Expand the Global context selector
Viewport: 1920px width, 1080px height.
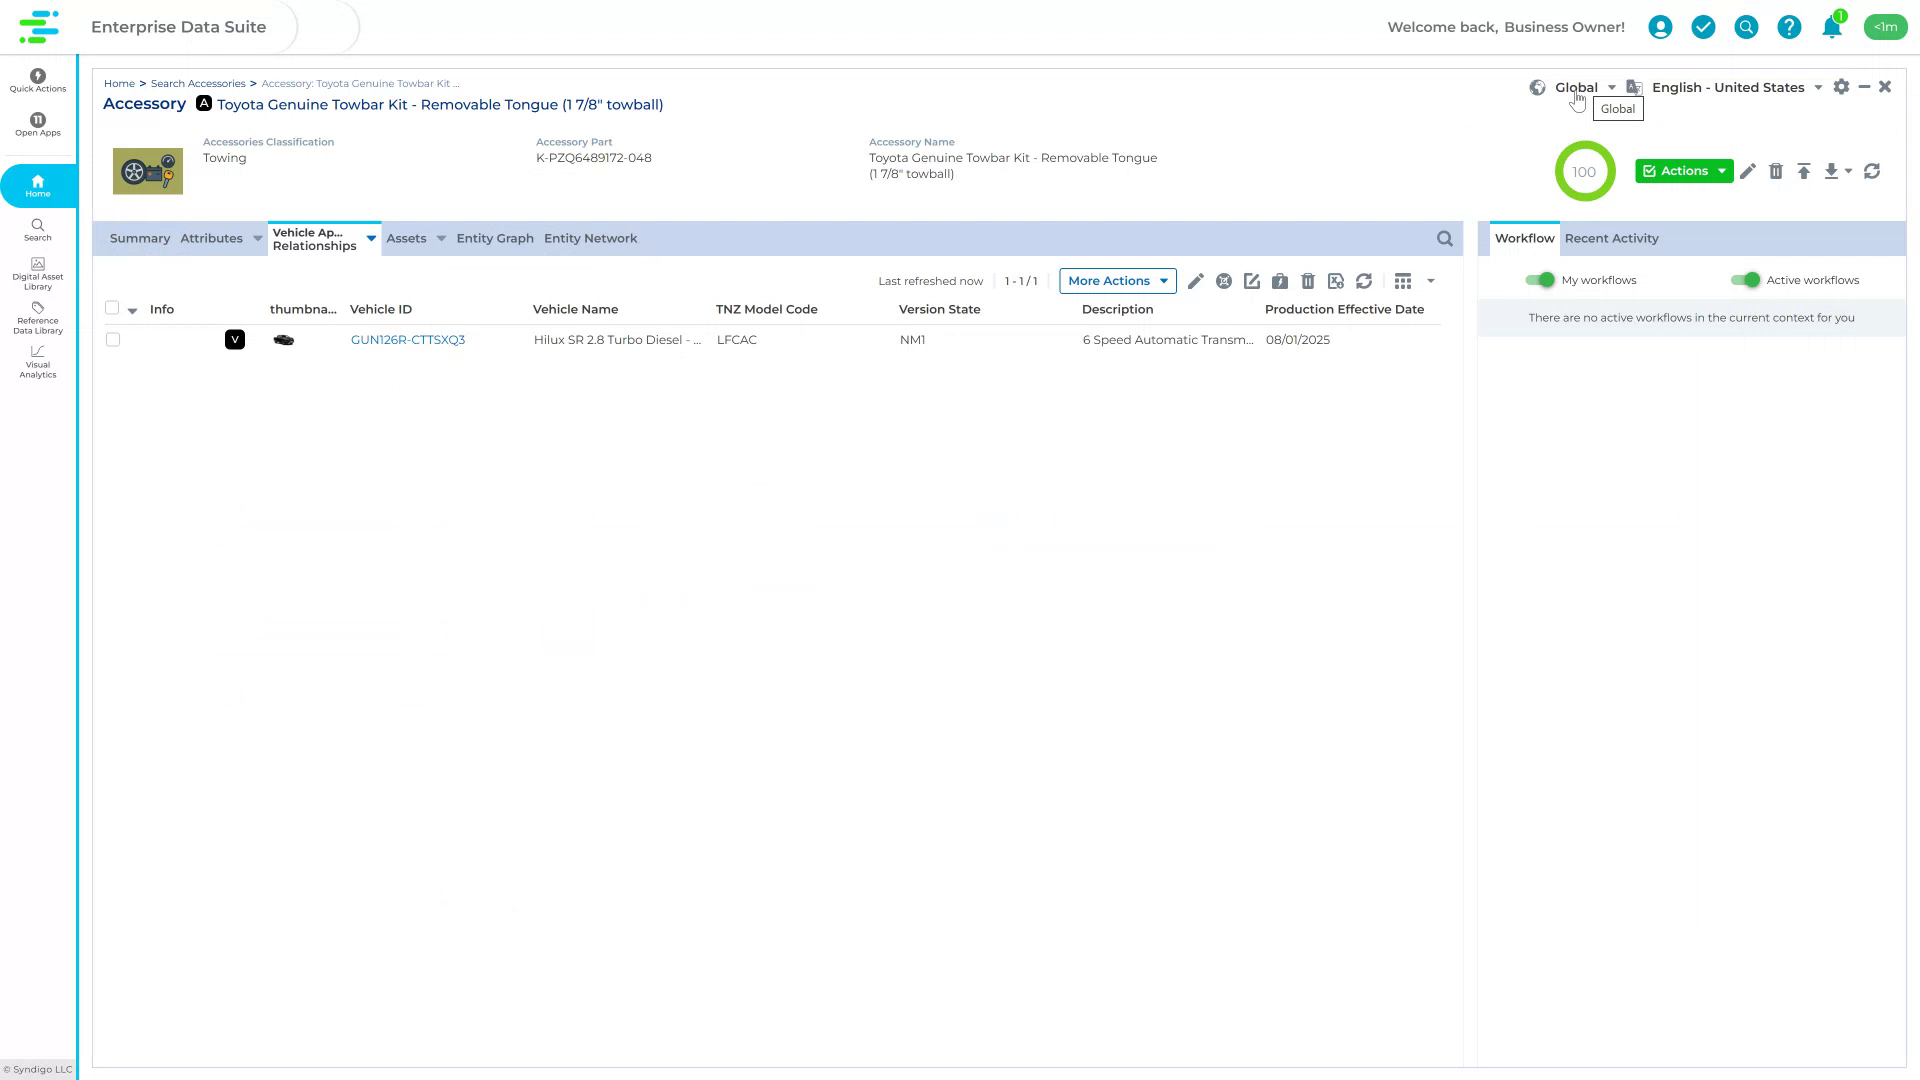tap(1611, 87)
